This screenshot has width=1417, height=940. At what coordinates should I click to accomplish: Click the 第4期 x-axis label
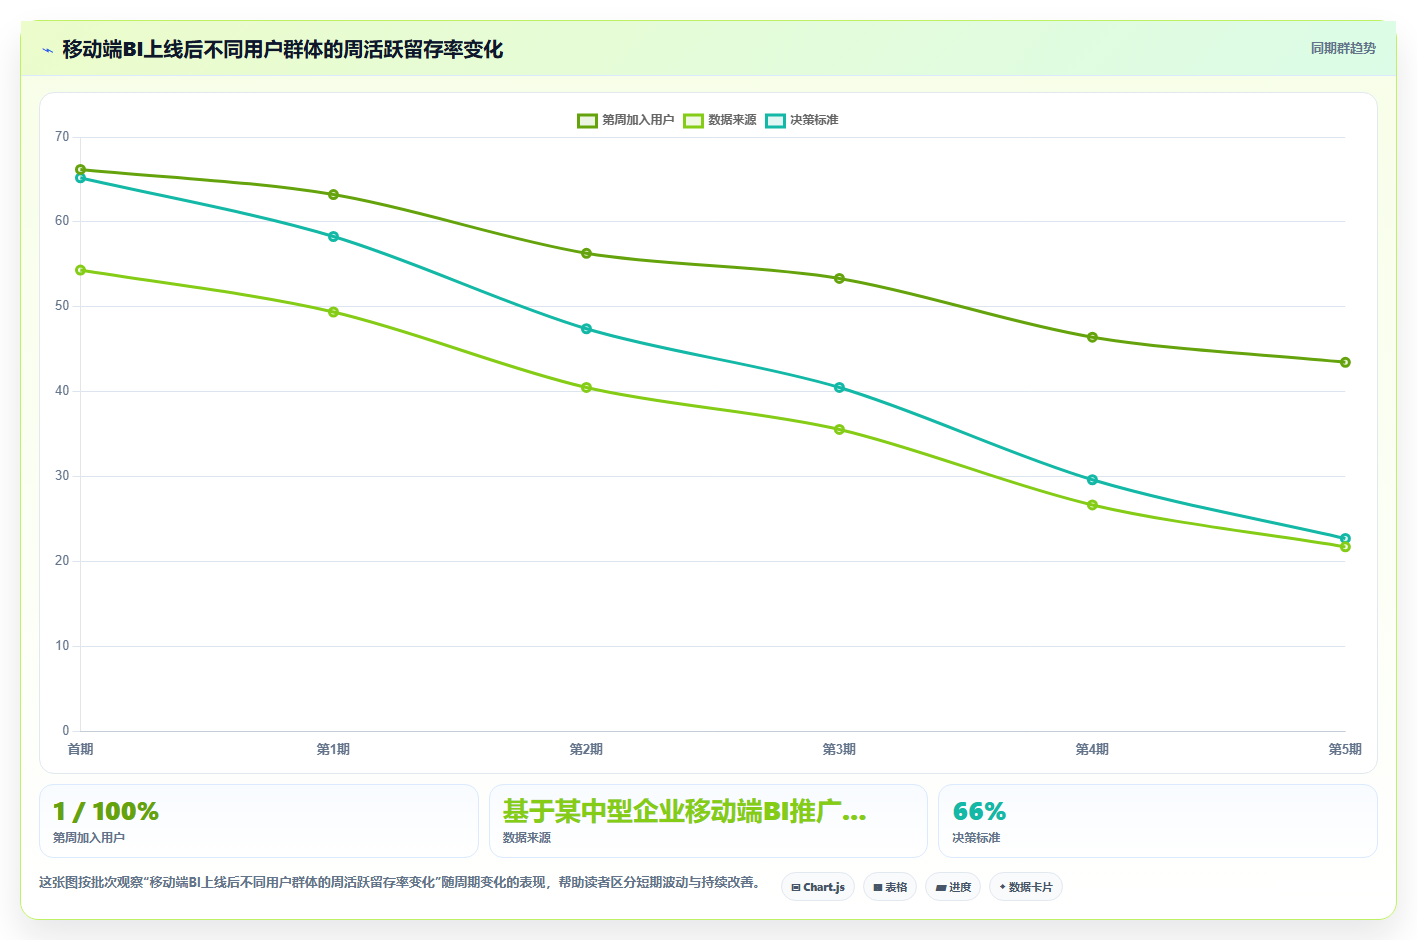coord(1092,749)
